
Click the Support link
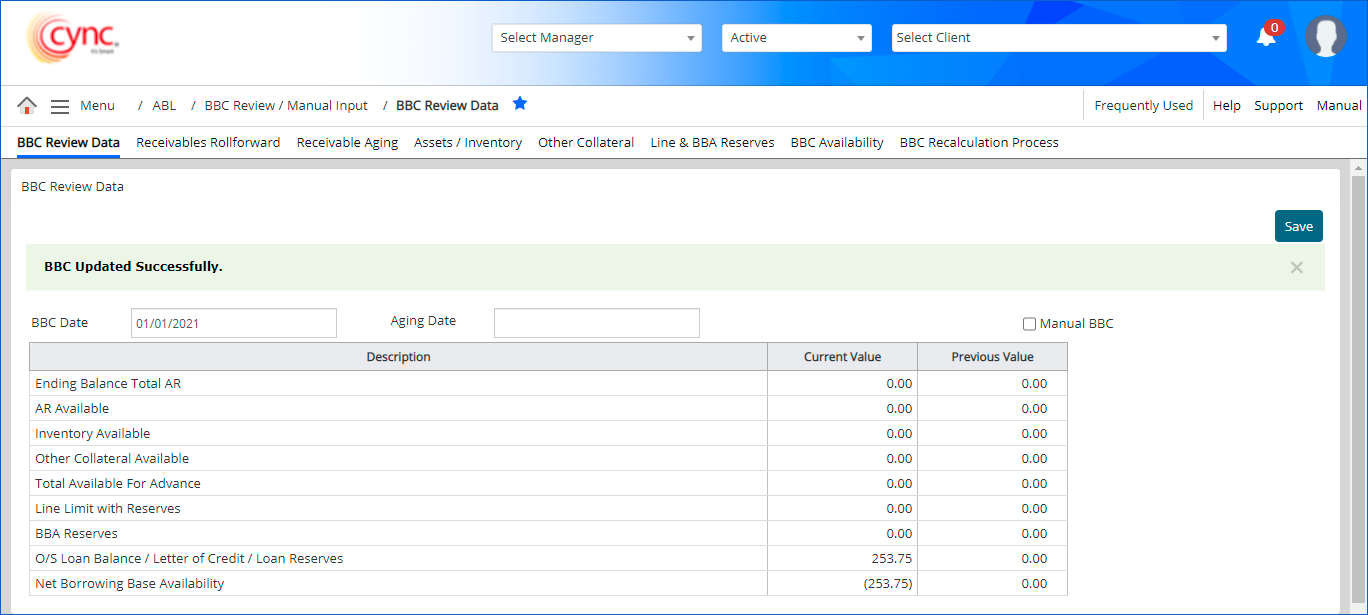click(1278, 106)
